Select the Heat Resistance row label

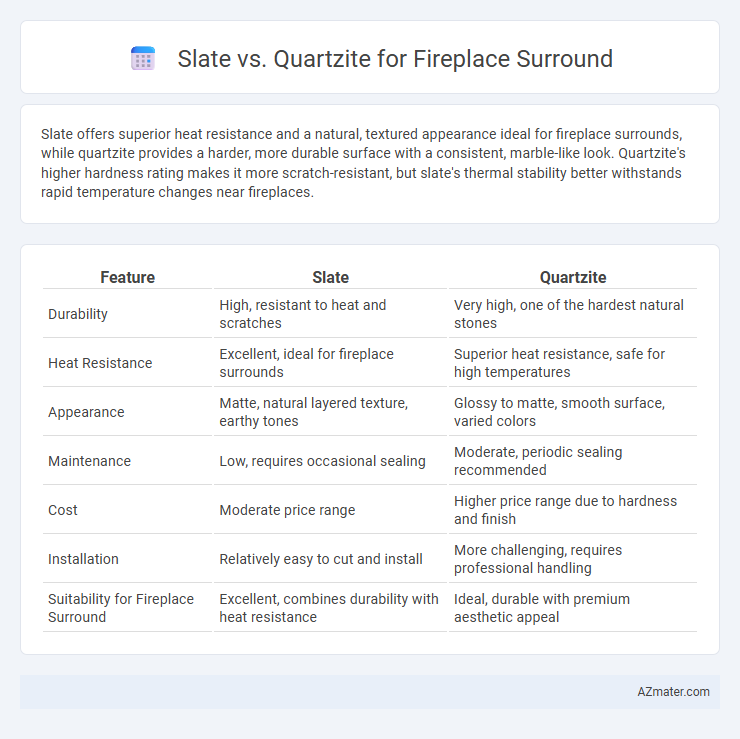tap(100, 363)
